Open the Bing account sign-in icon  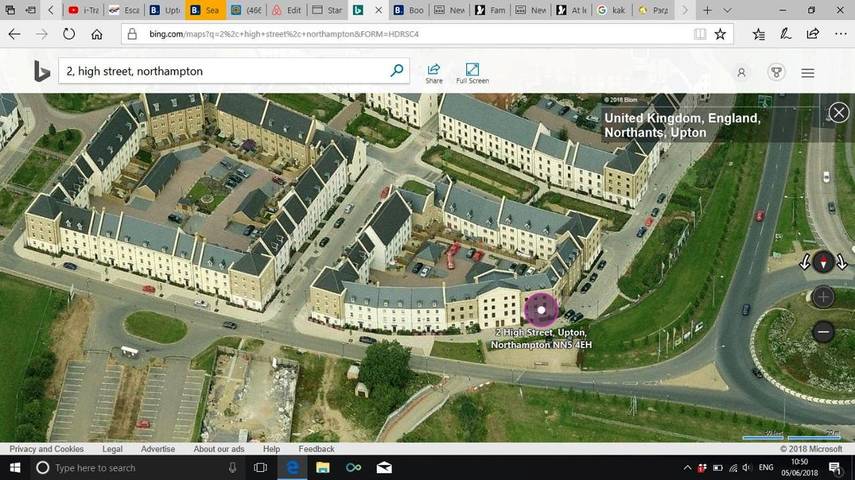click(741, 73)
